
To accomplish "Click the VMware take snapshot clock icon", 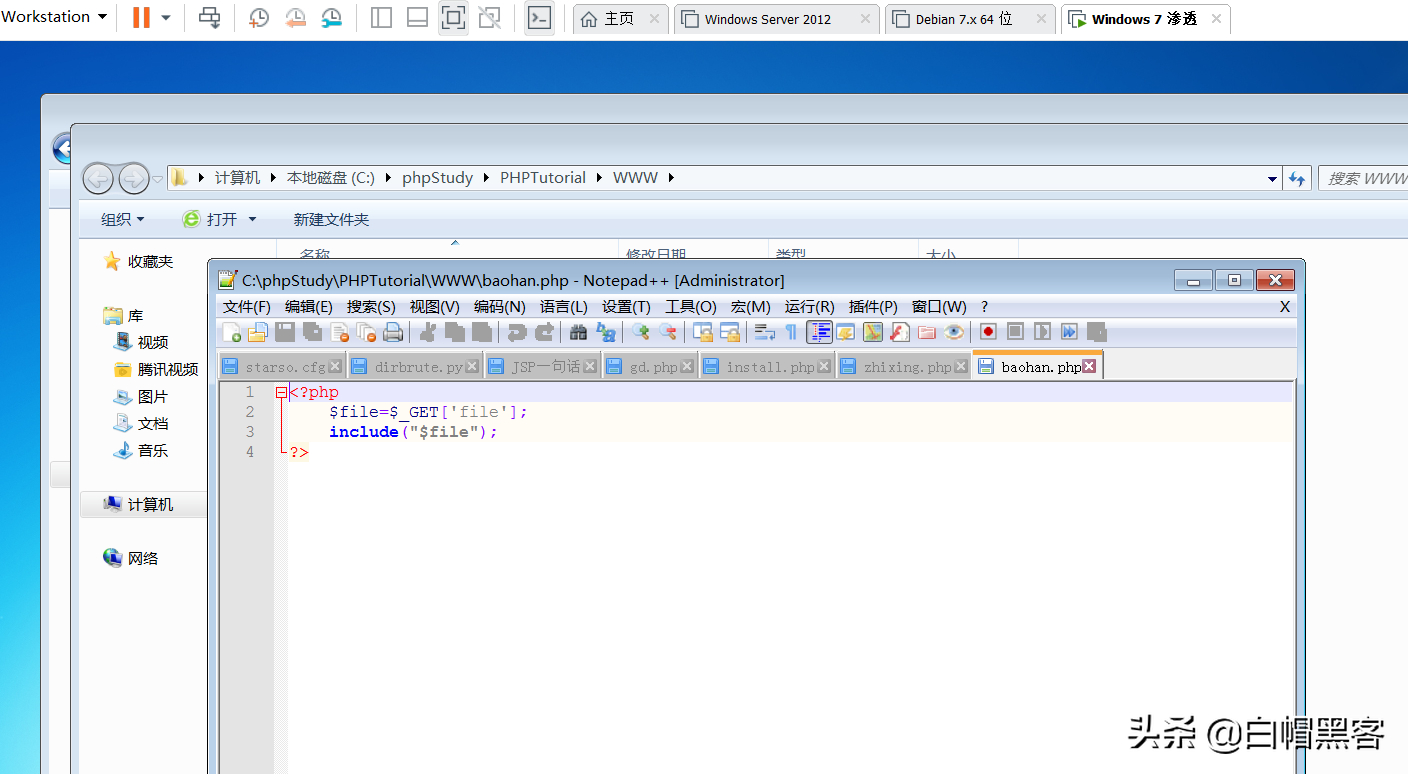I will tap(259, 17).
